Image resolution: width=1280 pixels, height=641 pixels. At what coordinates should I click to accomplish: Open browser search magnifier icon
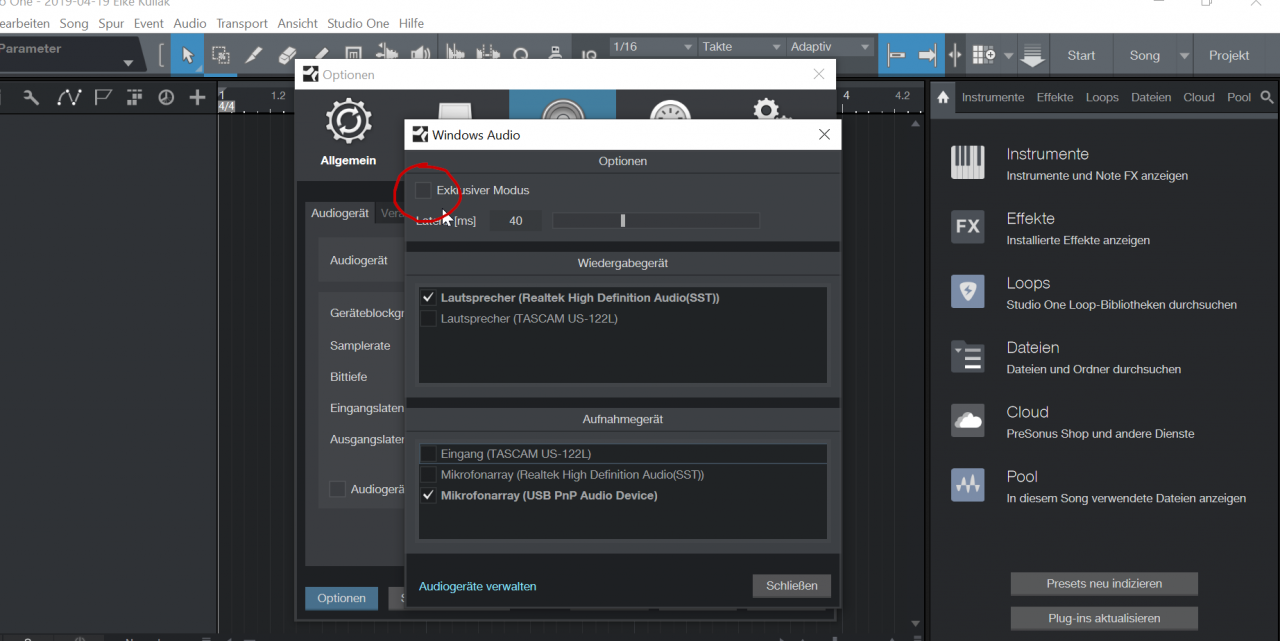click(x=1267, y=97)
